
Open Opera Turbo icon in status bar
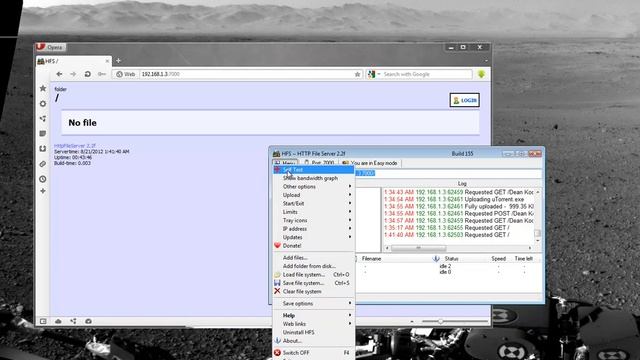[88, 321]
